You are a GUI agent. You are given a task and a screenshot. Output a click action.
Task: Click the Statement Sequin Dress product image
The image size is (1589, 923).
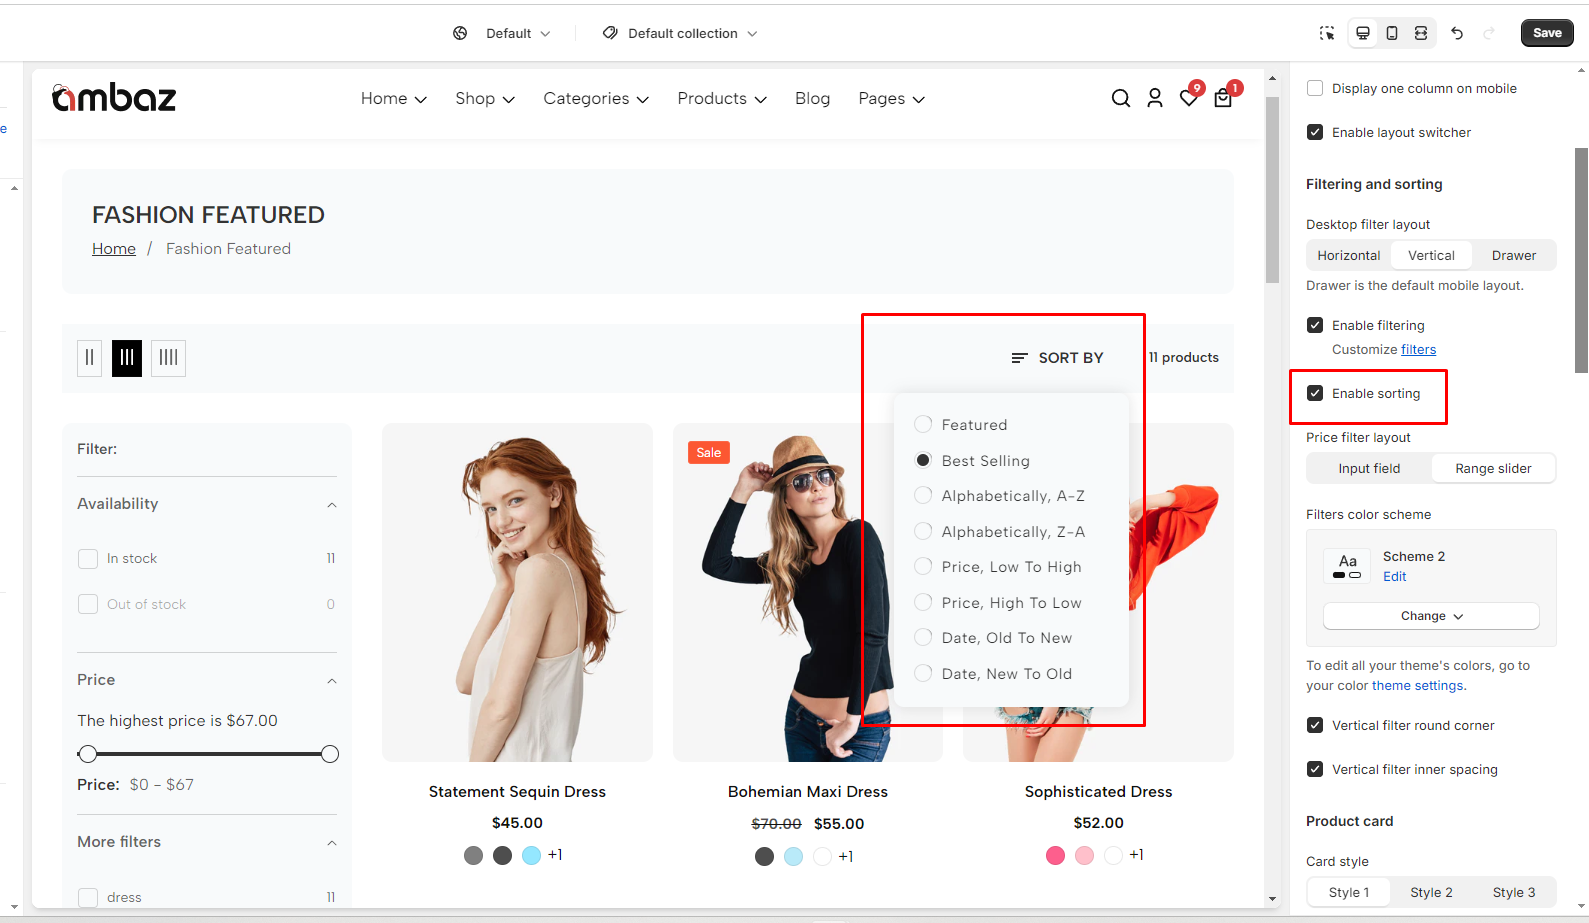pyautogui.click(x=517, y=592)
